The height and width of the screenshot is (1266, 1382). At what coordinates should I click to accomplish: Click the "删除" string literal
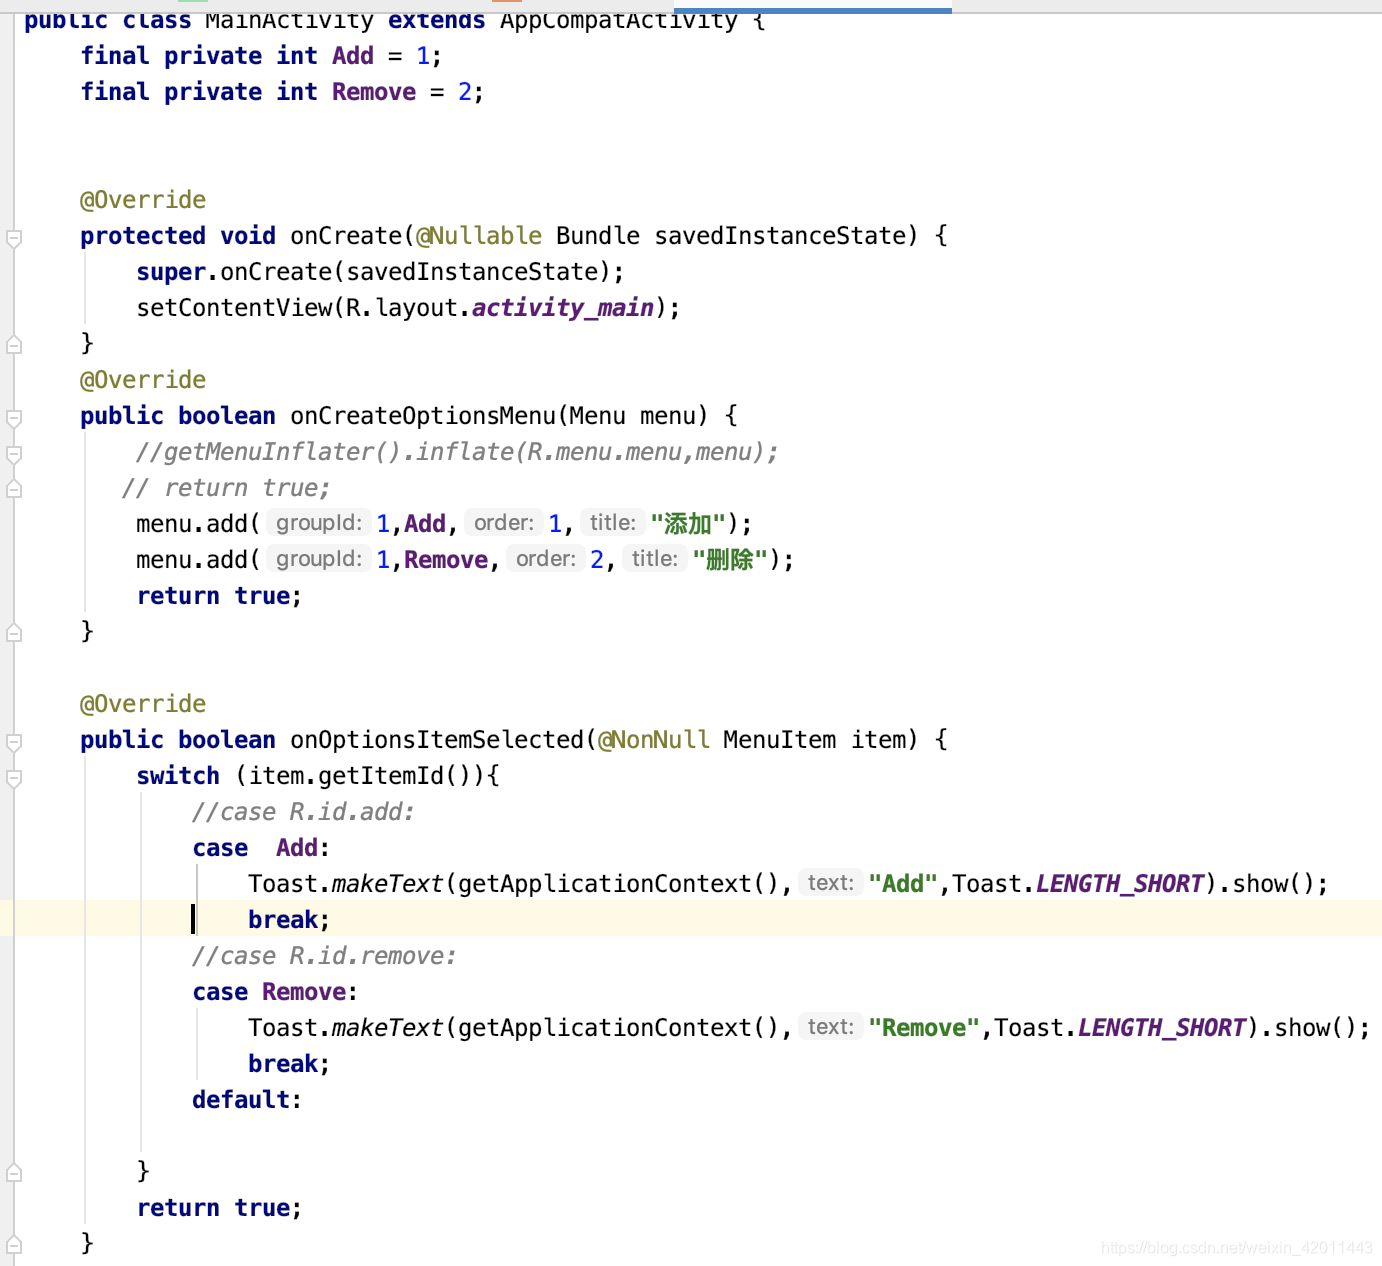[730, 560]
